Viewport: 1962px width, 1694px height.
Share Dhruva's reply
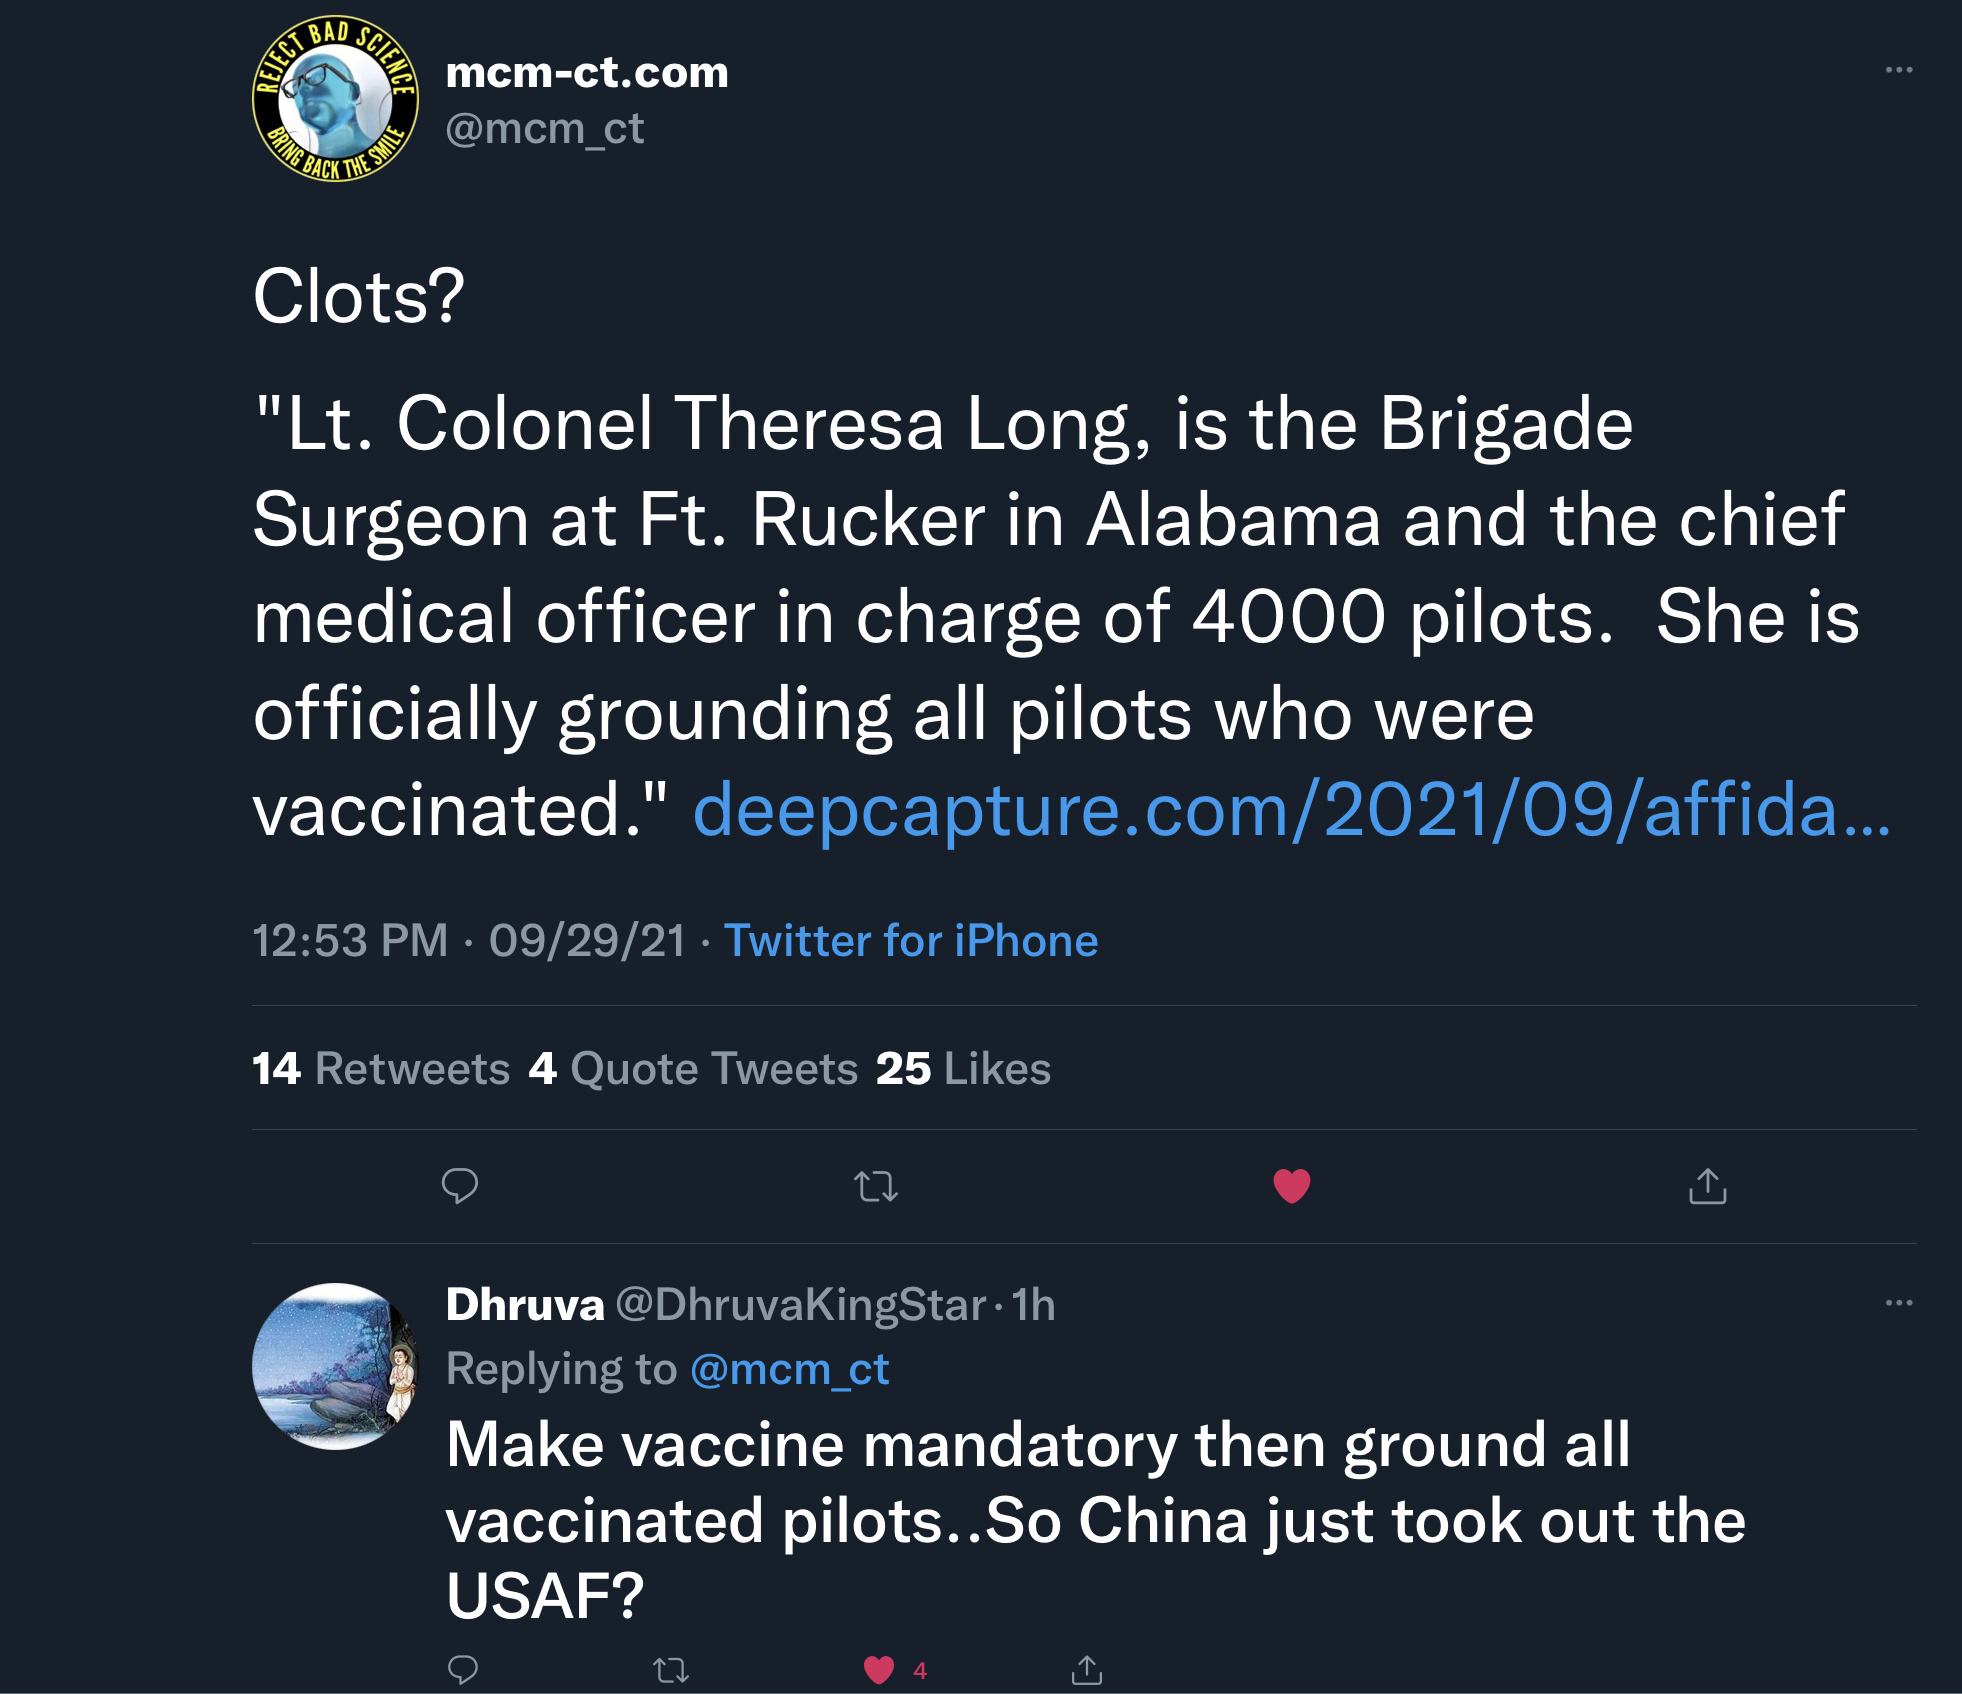[x=1086, y=1669]
